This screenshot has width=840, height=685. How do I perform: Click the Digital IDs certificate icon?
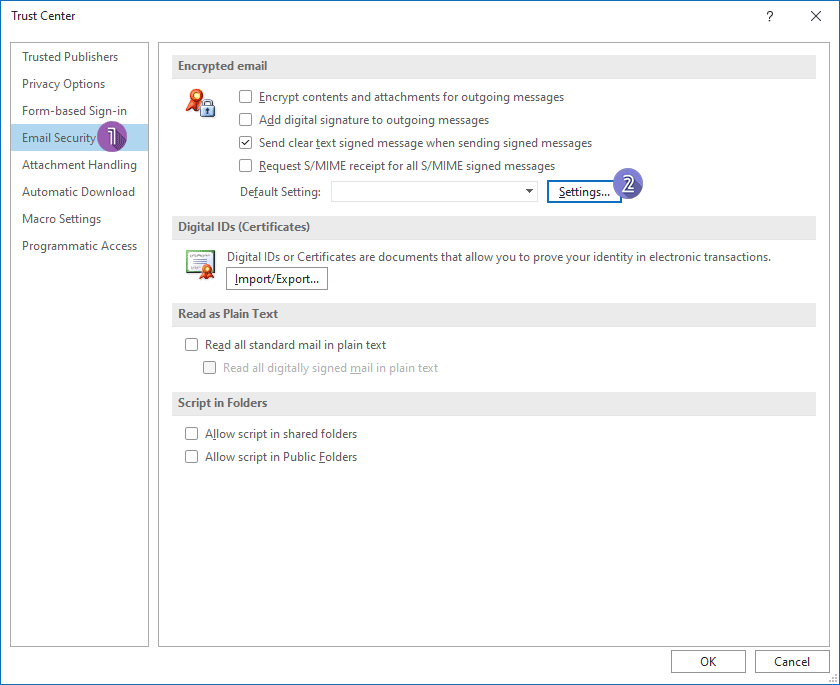pyautogui.click(x=199, y=265)
